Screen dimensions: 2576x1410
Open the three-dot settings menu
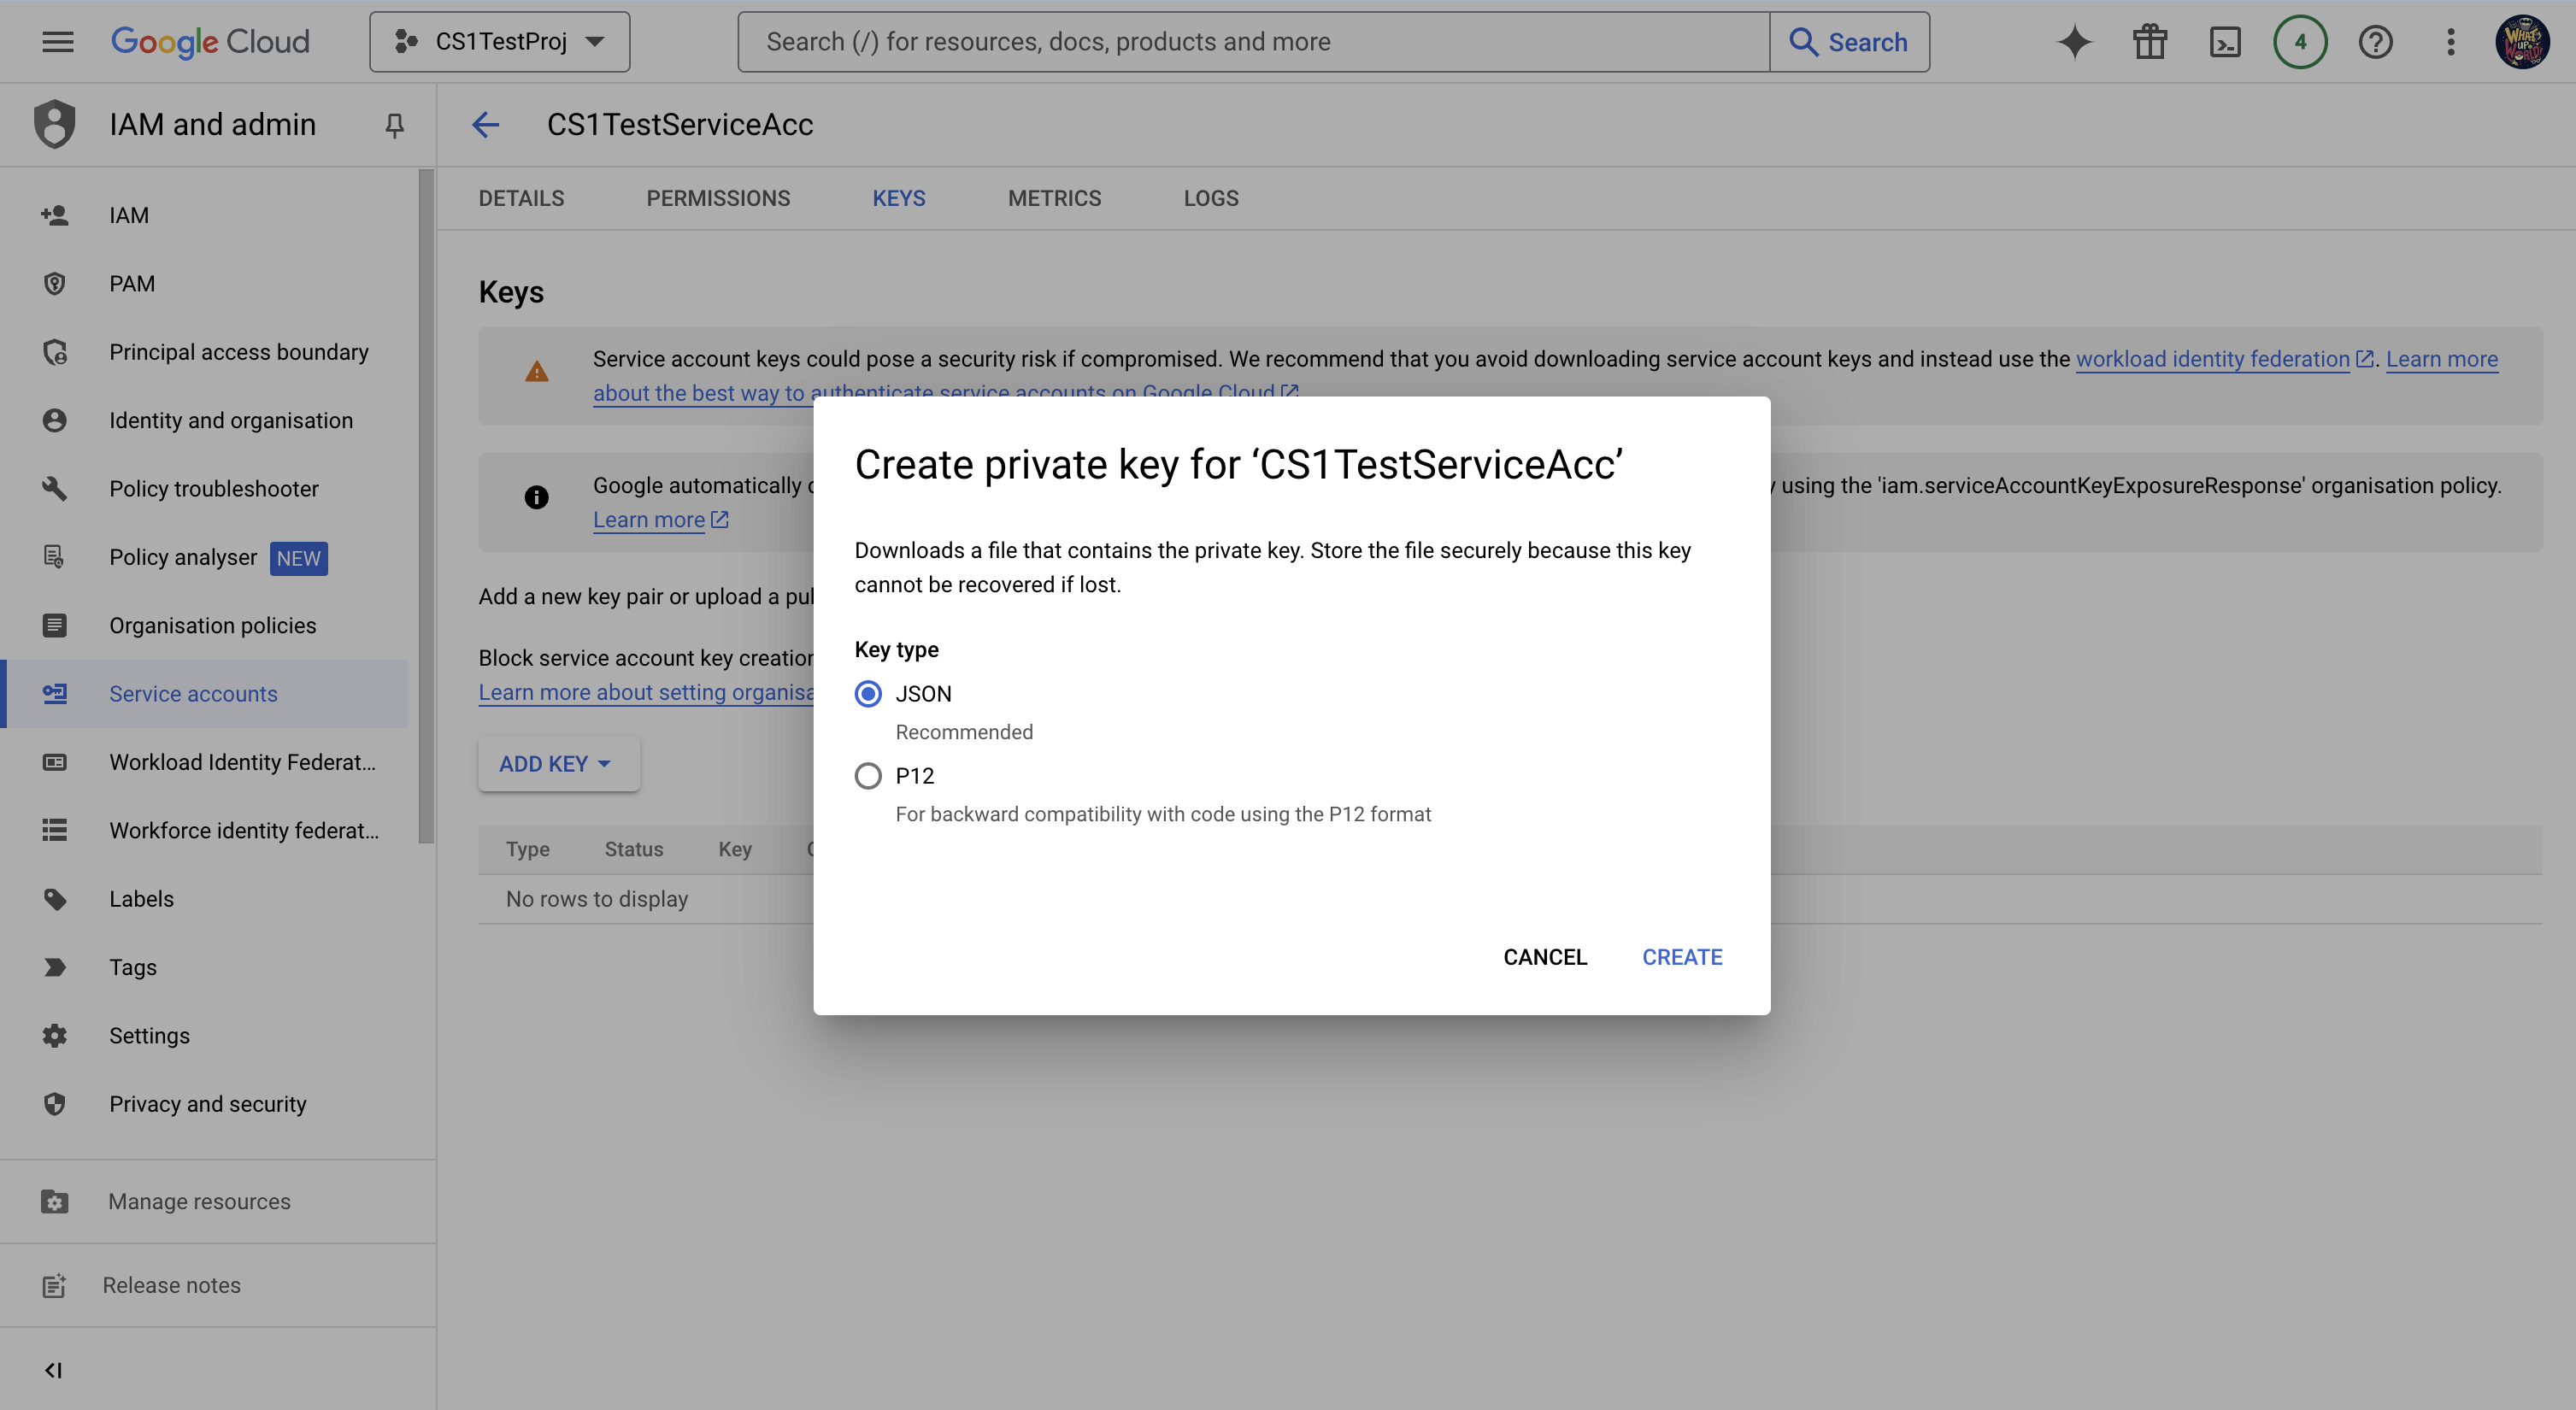coord(2450,42)
